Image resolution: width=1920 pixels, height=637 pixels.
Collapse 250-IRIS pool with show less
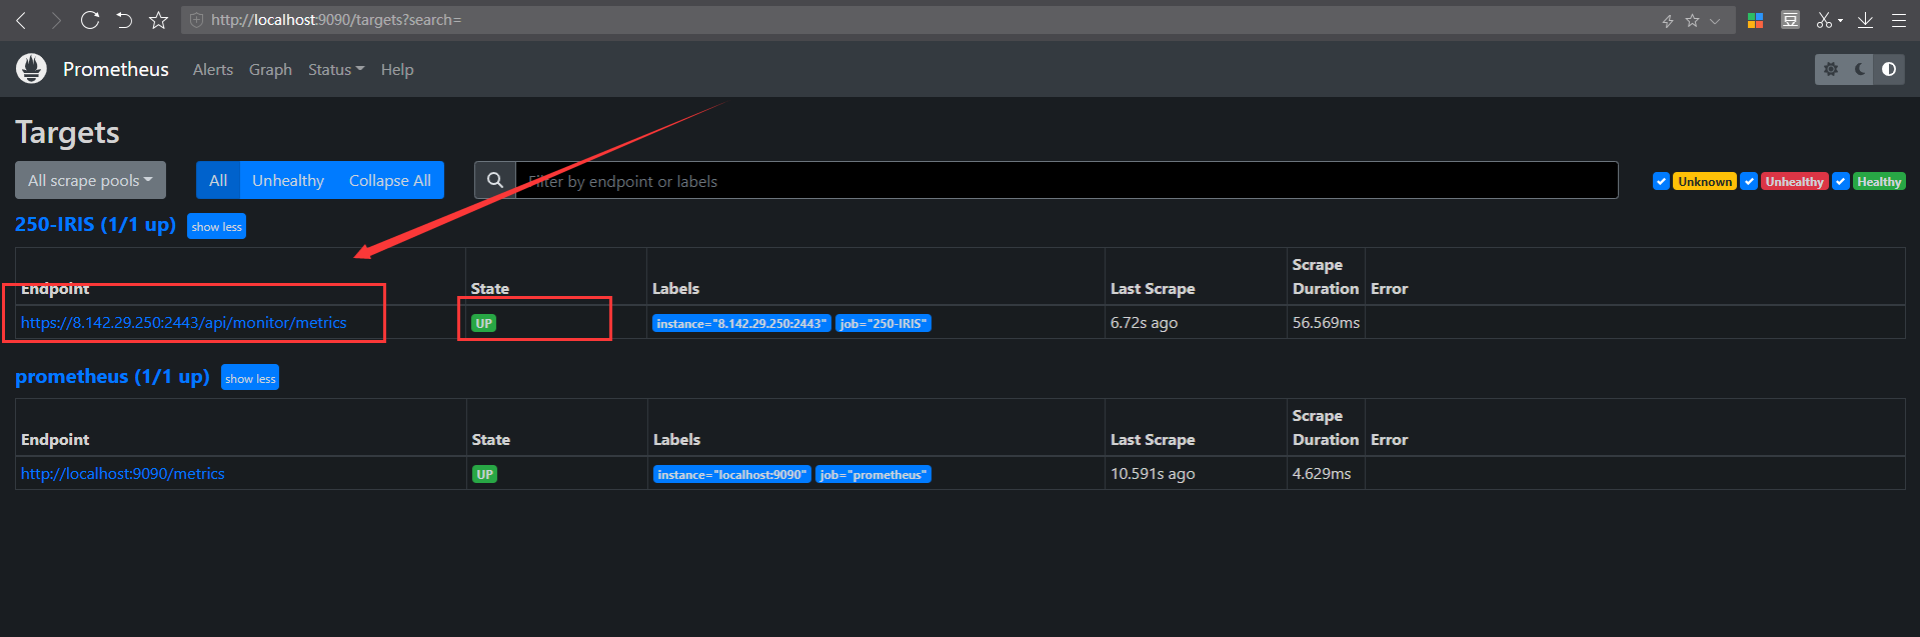[x=216, y=226]
